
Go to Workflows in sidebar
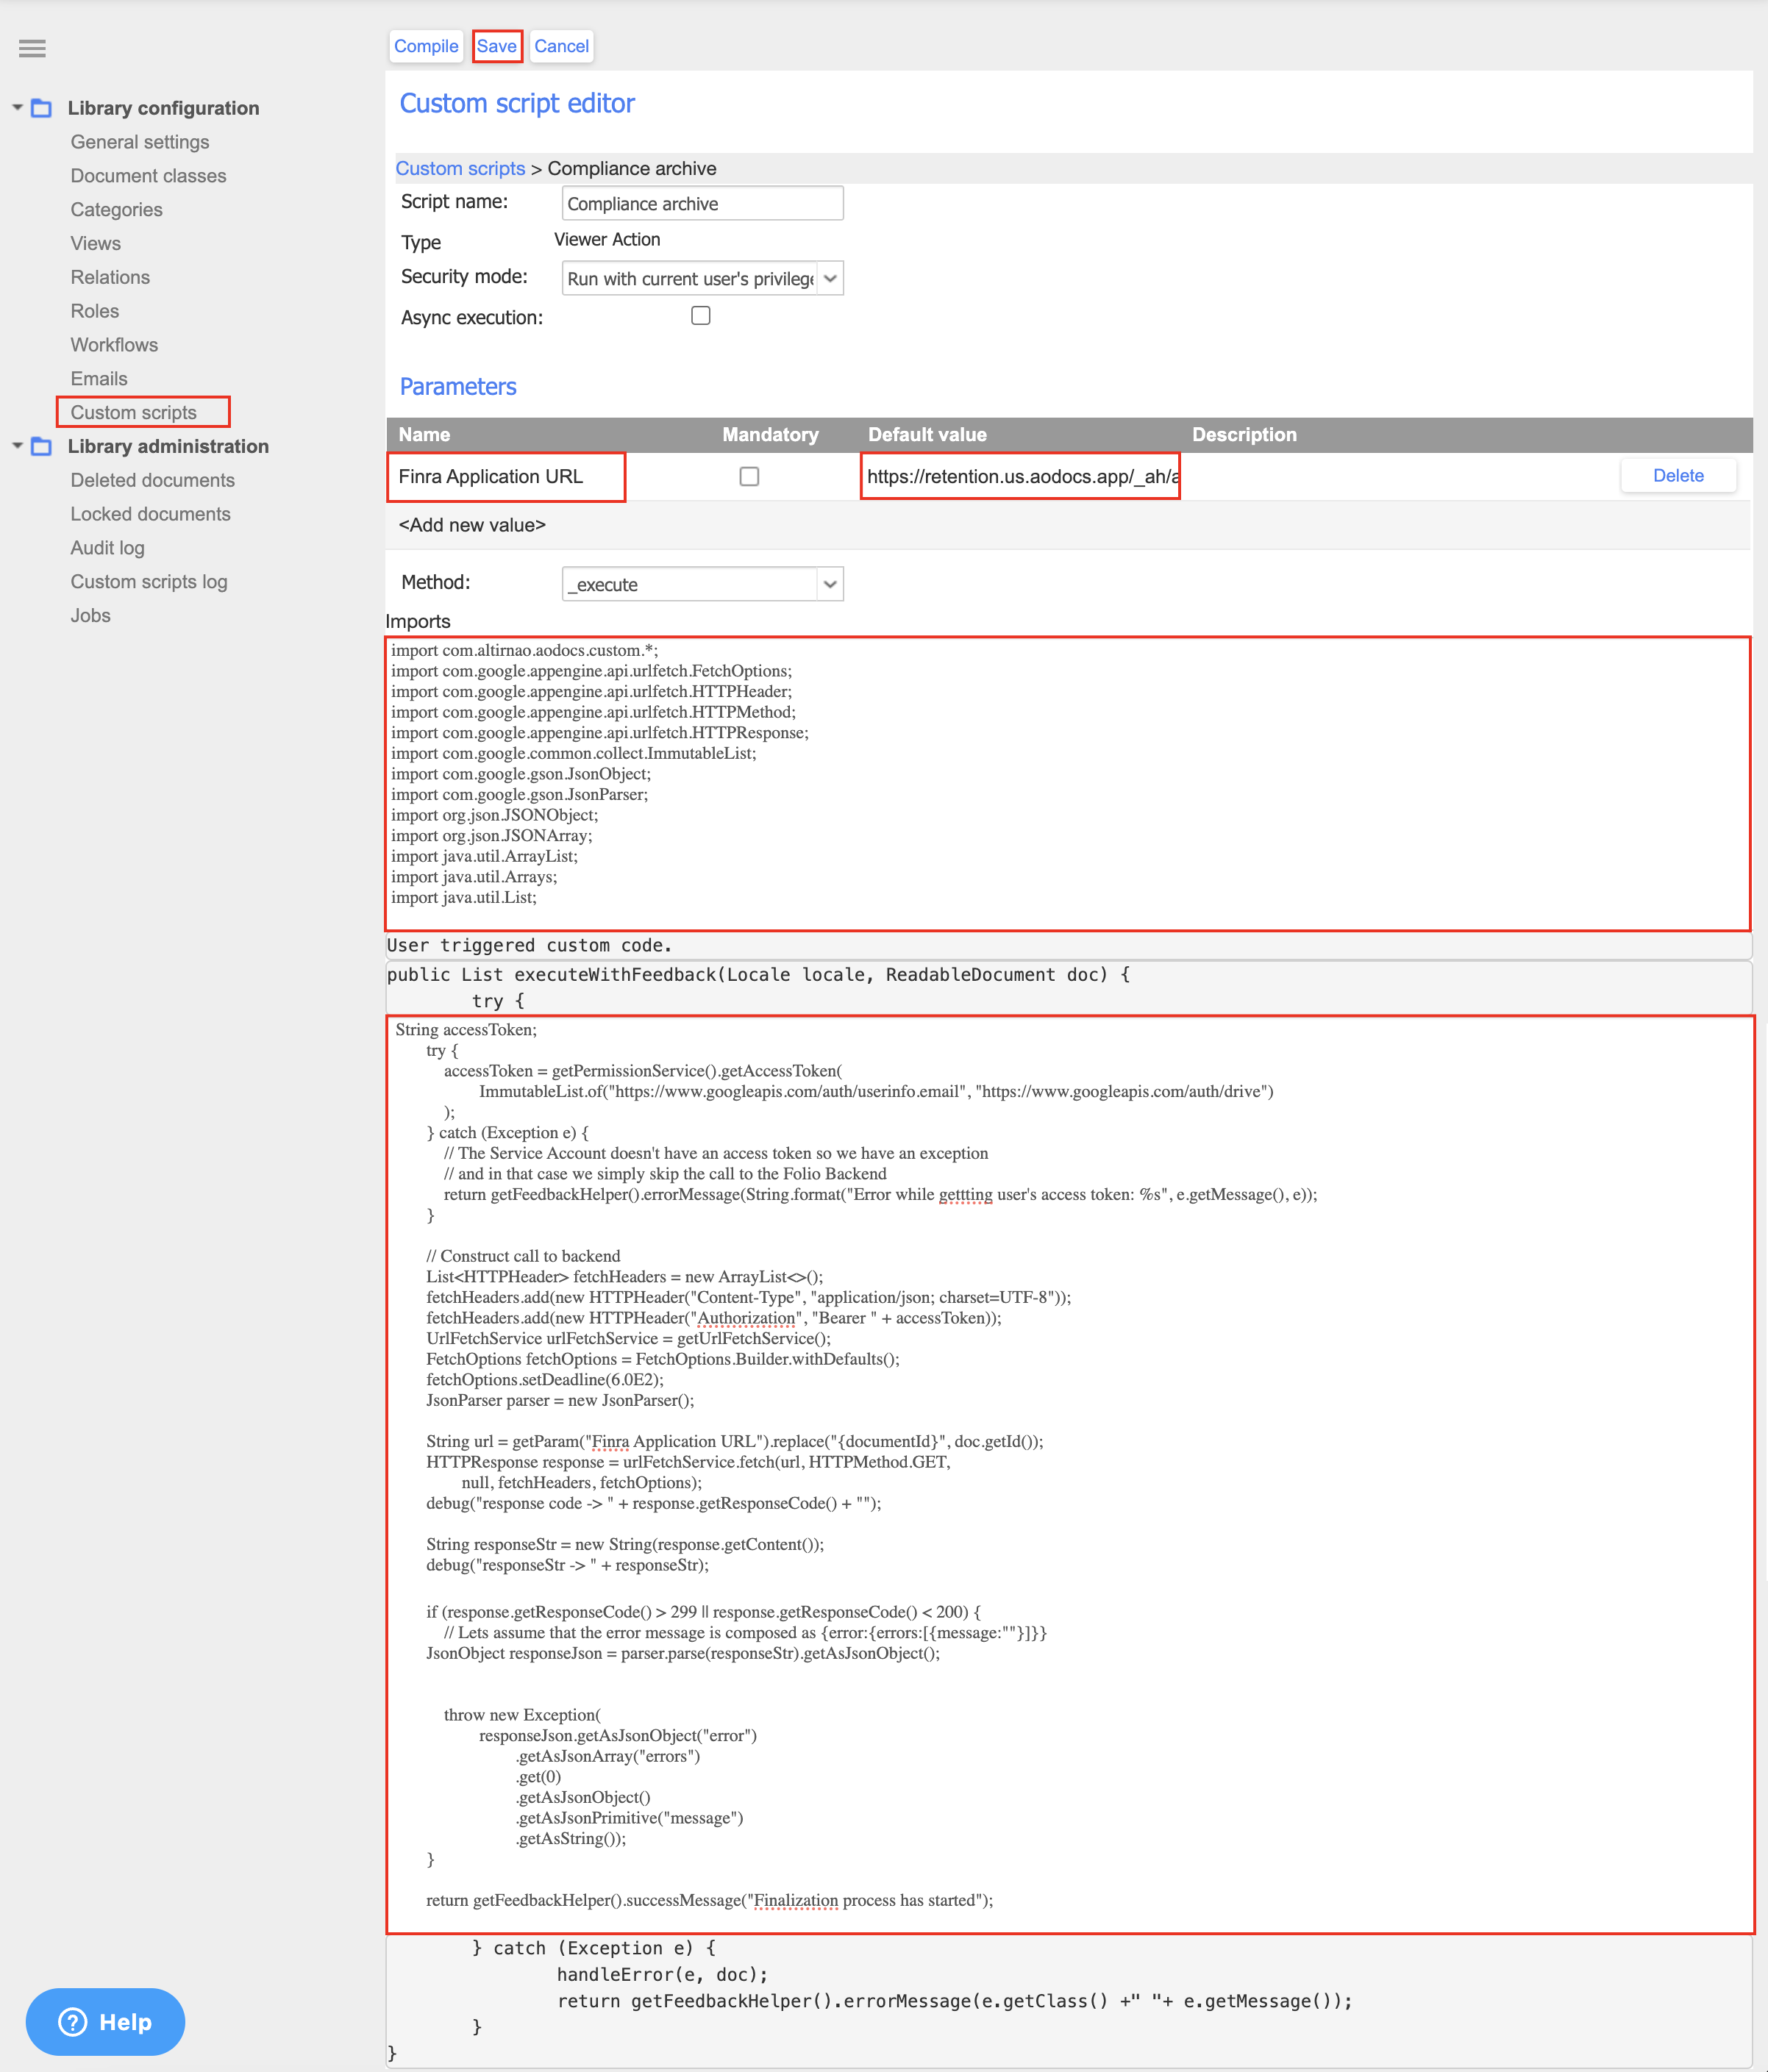(x=114, y=345)
